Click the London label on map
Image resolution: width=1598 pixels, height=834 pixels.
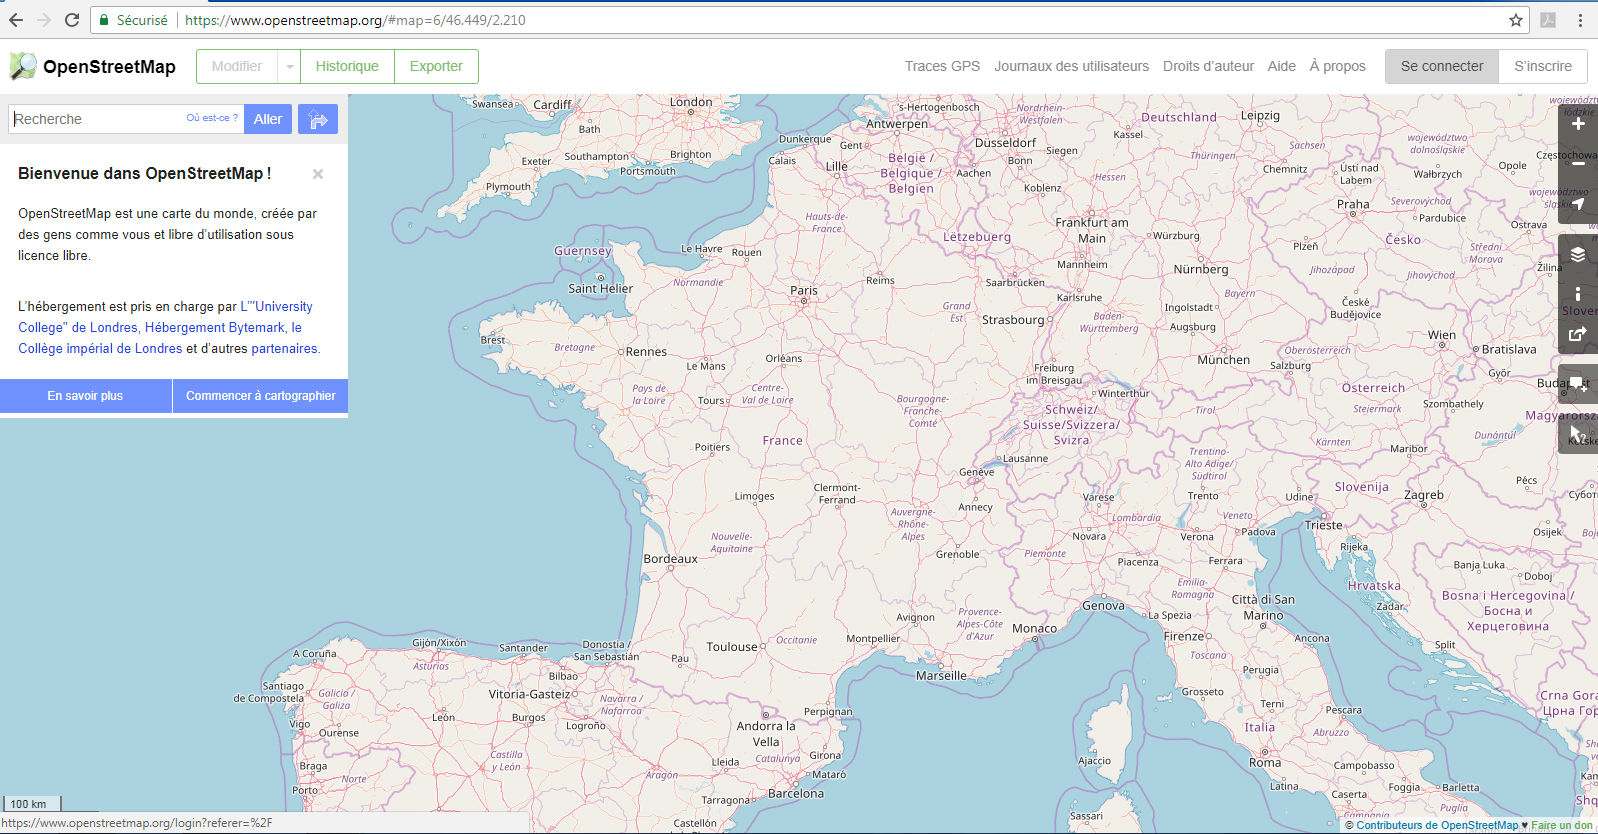tap(691, 102)
